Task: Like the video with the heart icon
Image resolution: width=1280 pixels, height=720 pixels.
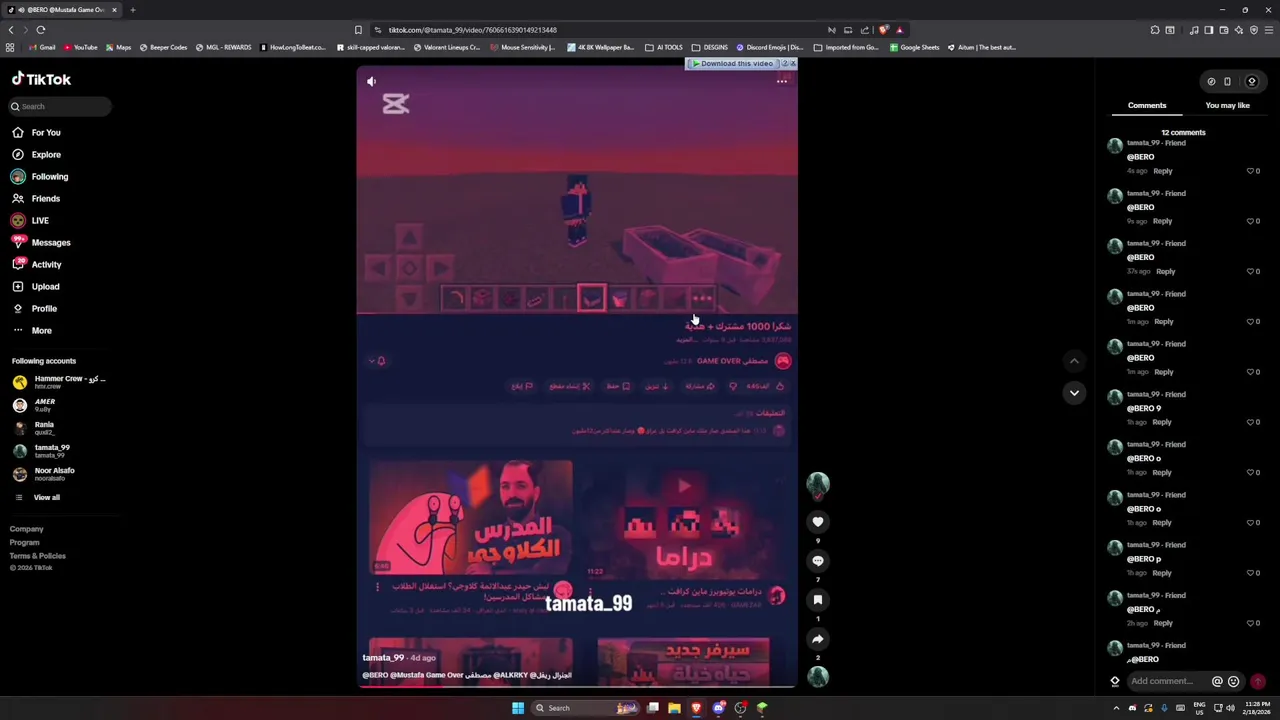Action: pos(818,522)
